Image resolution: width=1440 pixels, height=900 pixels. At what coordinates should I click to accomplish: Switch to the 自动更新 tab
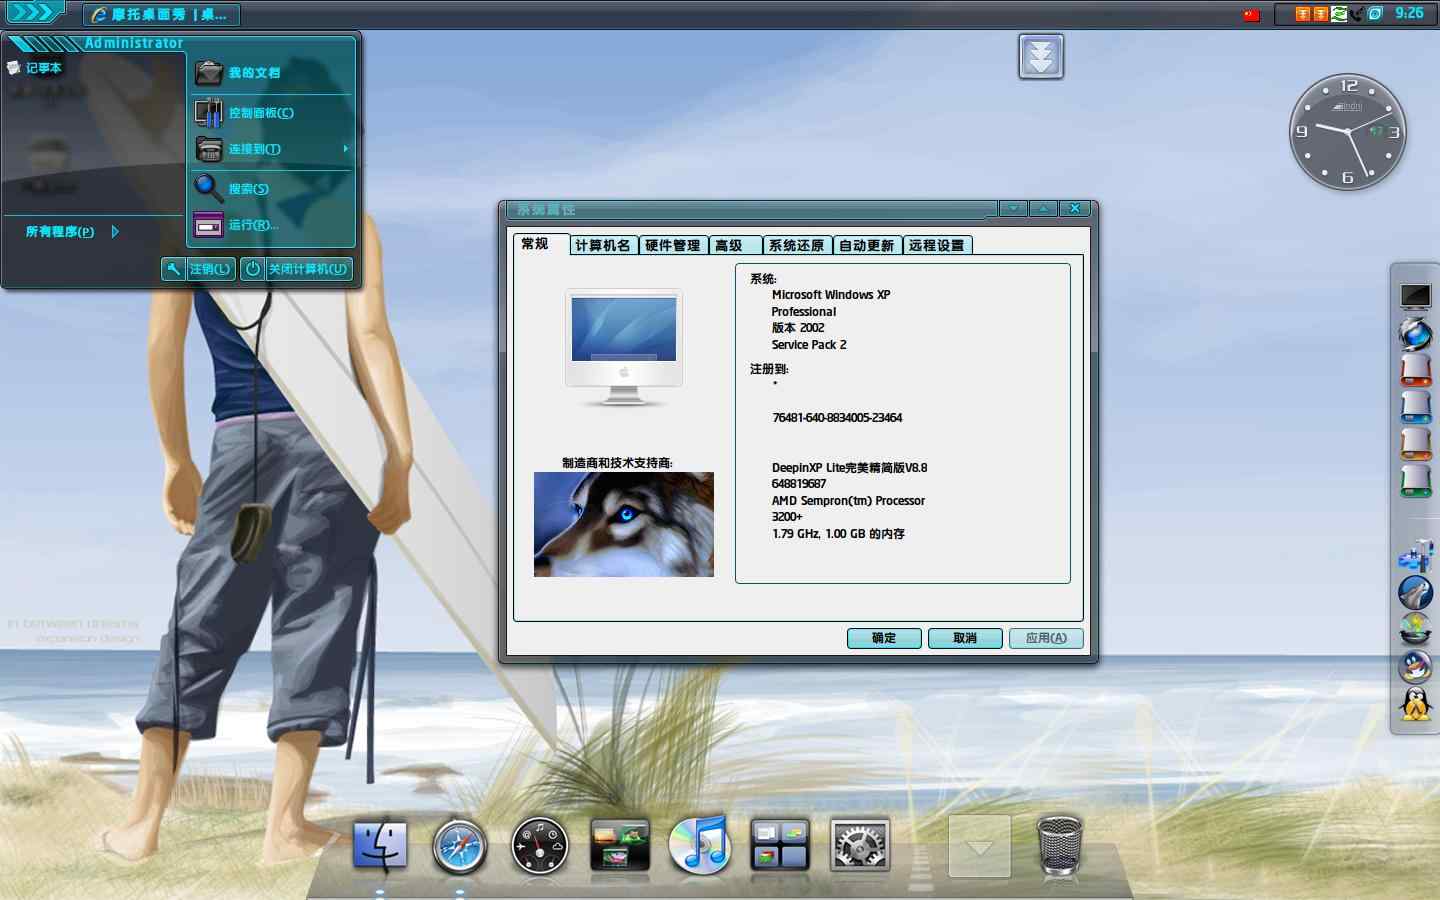867,245
